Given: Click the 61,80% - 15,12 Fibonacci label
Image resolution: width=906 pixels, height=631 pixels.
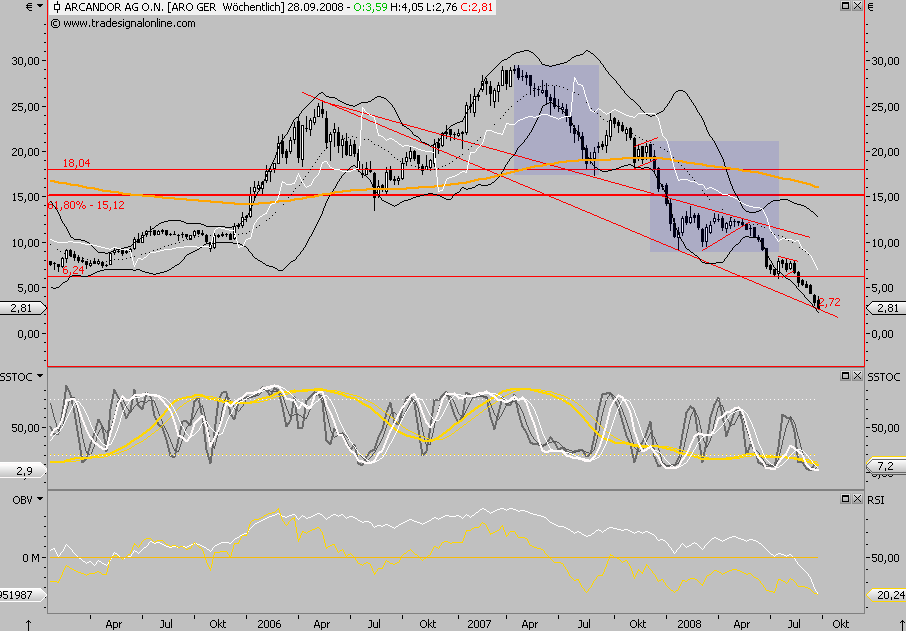Looking at the screenshot, I should click(x=86, y=205).
